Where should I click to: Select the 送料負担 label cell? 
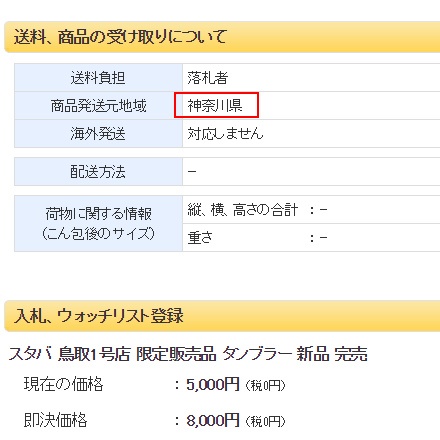(x=98, y=78)
